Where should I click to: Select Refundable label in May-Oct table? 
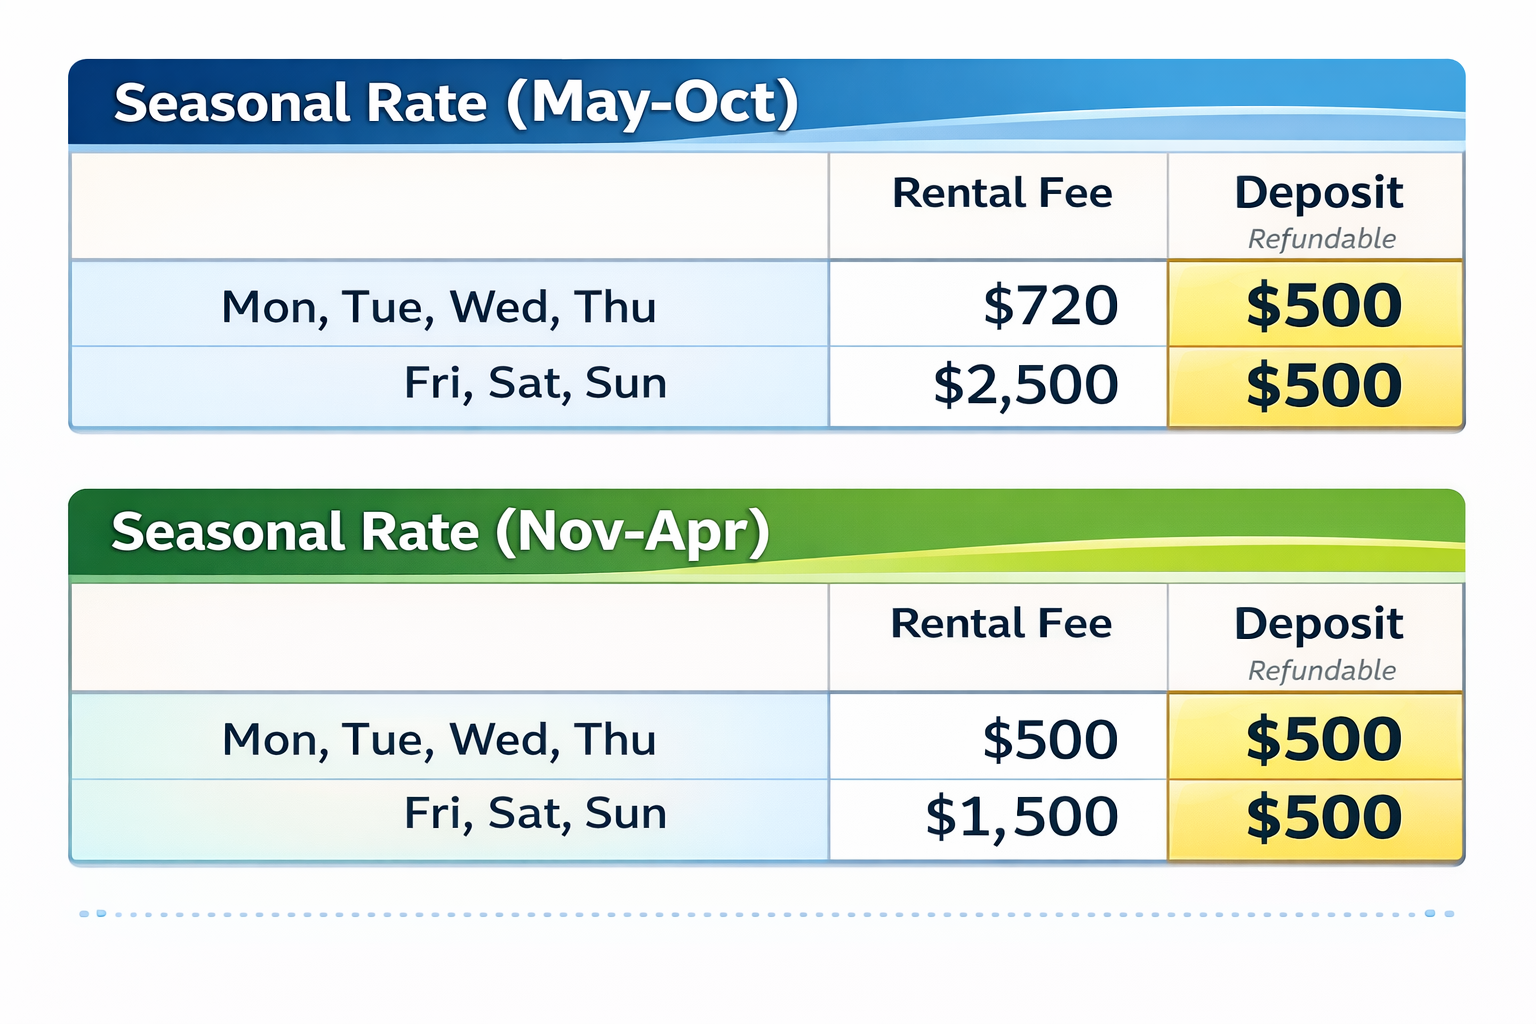point(1321,239)
